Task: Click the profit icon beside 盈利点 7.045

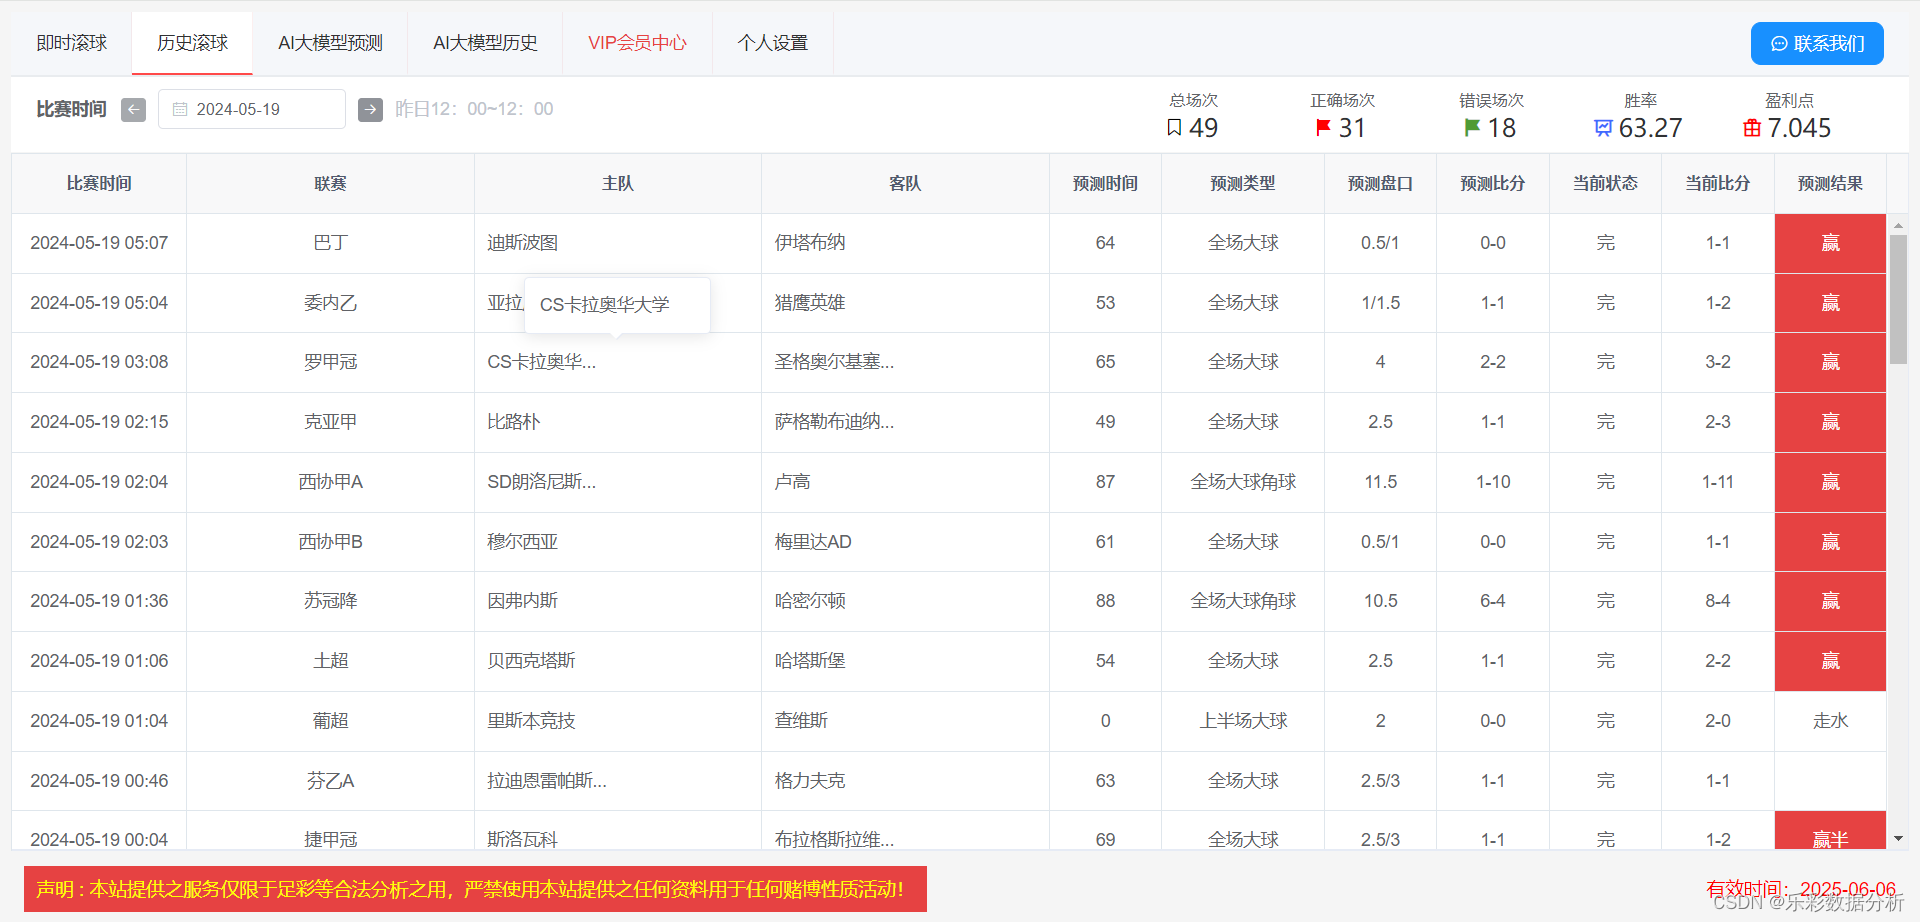Action: [x=1751, y=128]
